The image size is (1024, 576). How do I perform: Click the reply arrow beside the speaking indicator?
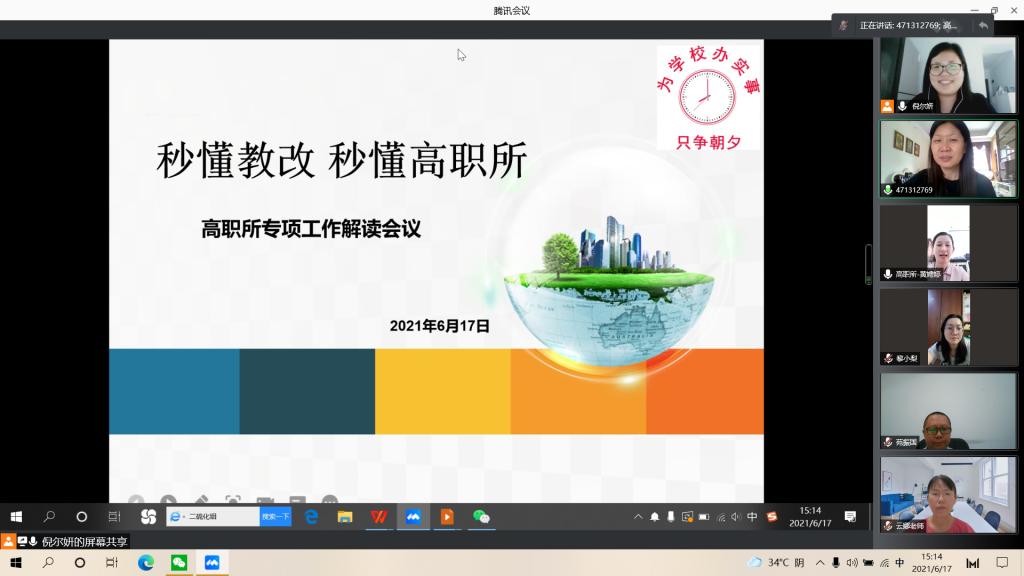984,25
